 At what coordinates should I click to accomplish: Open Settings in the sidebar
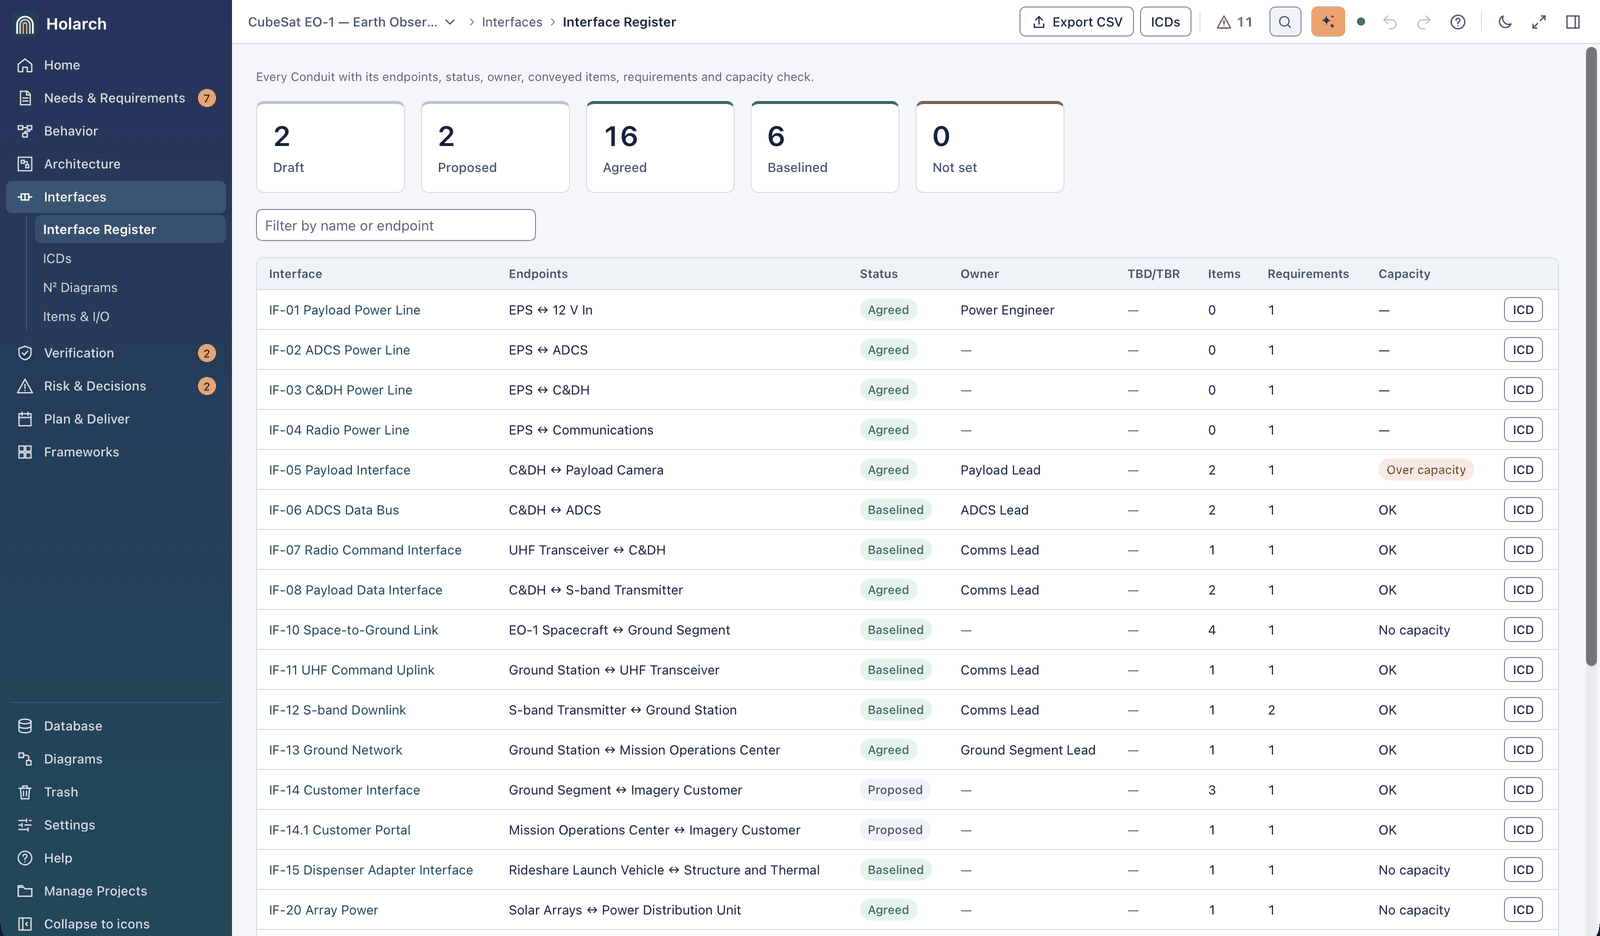[116, 825]
